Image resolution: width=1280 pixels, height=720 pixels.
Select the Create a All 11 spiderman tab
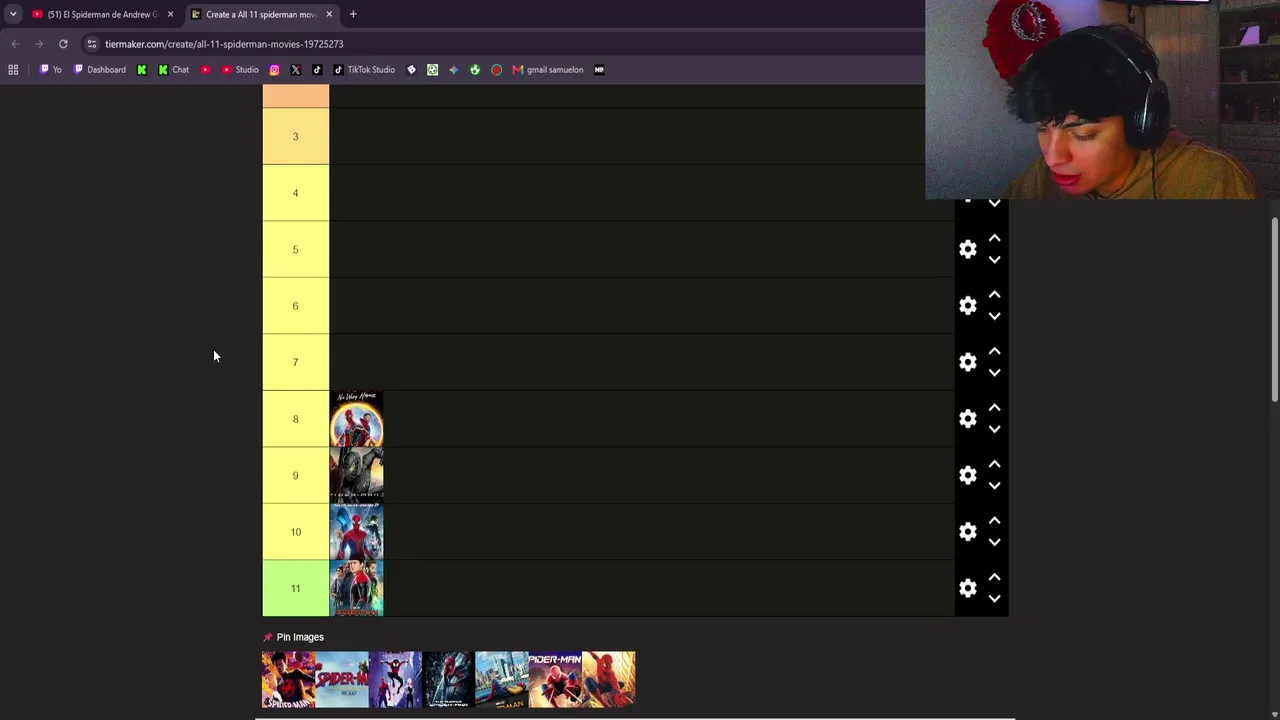point(260,14)
